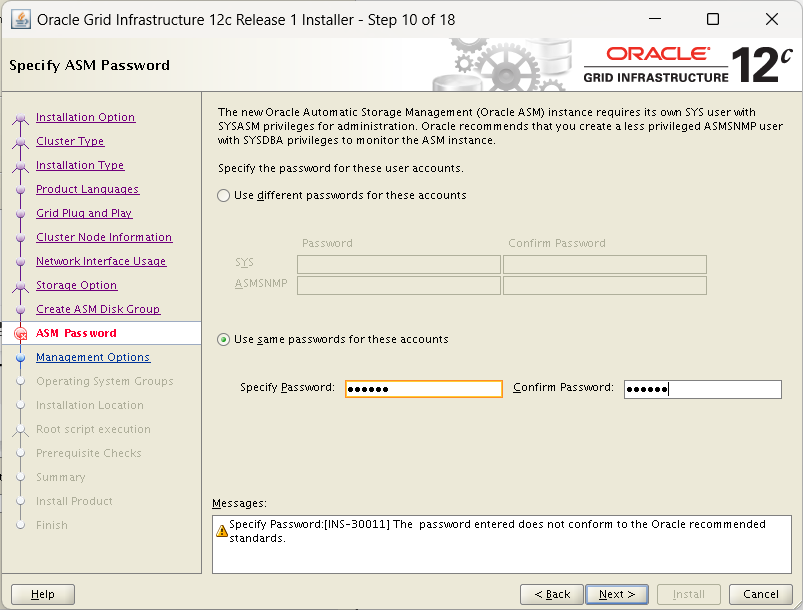Select Use different passwords for these accounts

click(223, 196)
